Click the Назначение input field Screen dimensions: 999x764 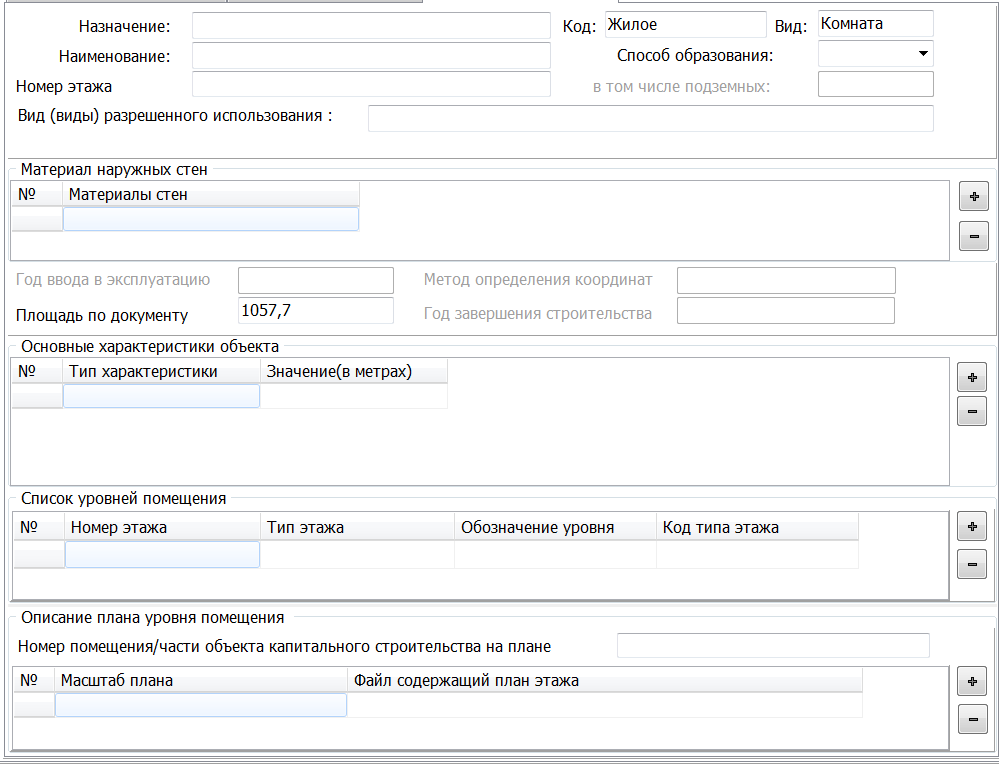tap(371, 26)
